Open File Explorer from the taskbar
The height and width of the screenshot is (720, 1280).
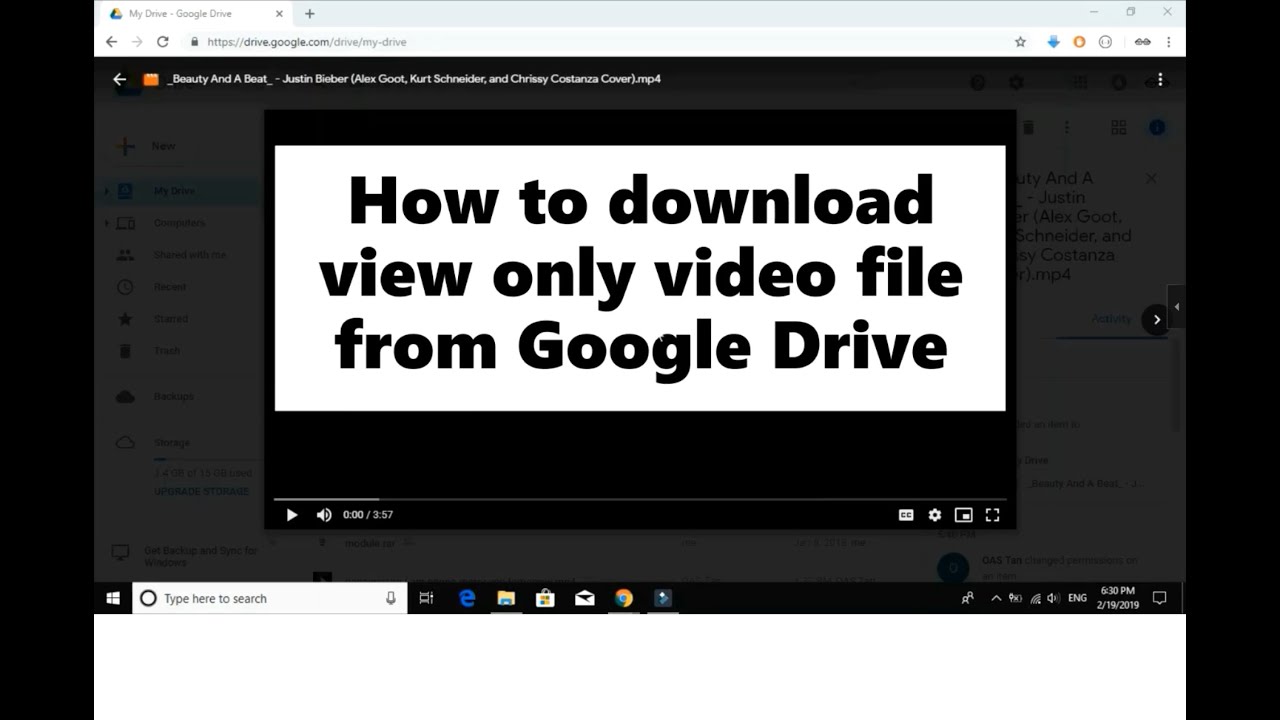tap(506, 598)
